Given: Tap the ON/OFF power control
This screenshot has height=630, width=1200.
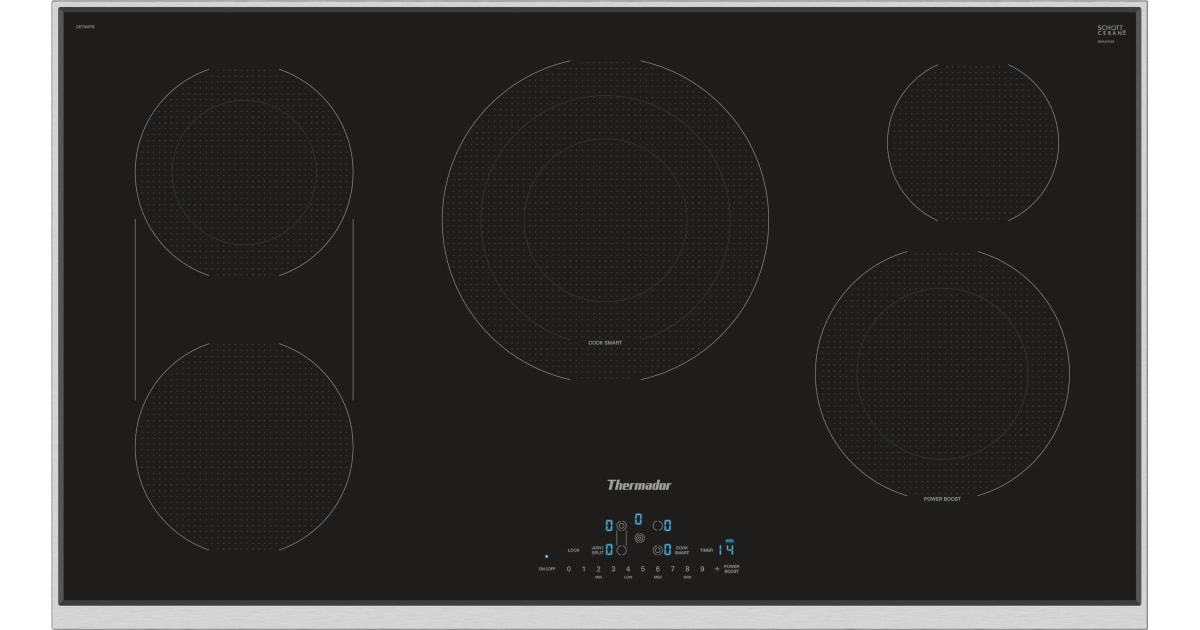Looking at the screenshot, I should point(546,568).
